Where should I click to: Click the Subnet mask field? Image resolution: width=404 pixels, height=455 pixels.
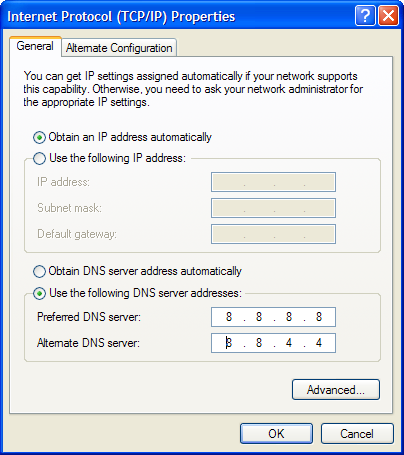coord(273,208)
